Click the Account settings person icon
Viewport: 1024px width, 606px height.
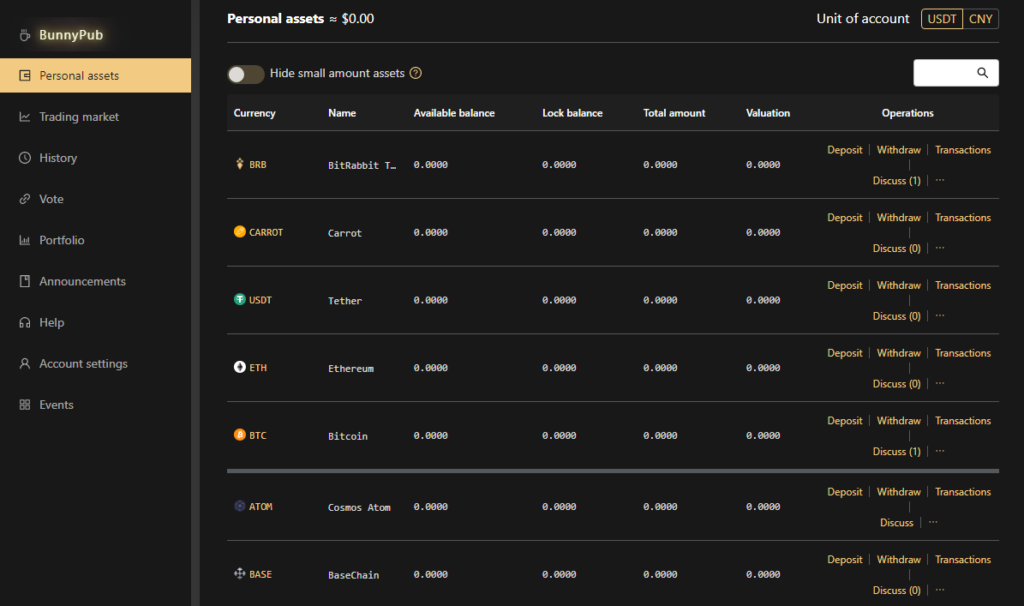(25, 364)
